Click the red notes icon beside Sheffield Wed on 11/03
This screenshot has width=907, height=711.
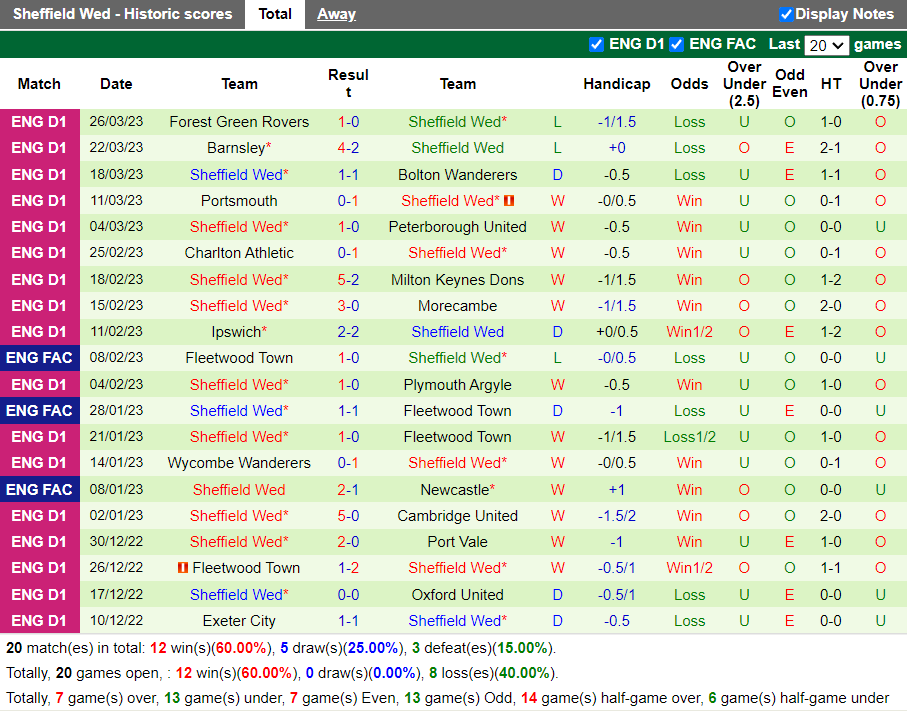509,200
